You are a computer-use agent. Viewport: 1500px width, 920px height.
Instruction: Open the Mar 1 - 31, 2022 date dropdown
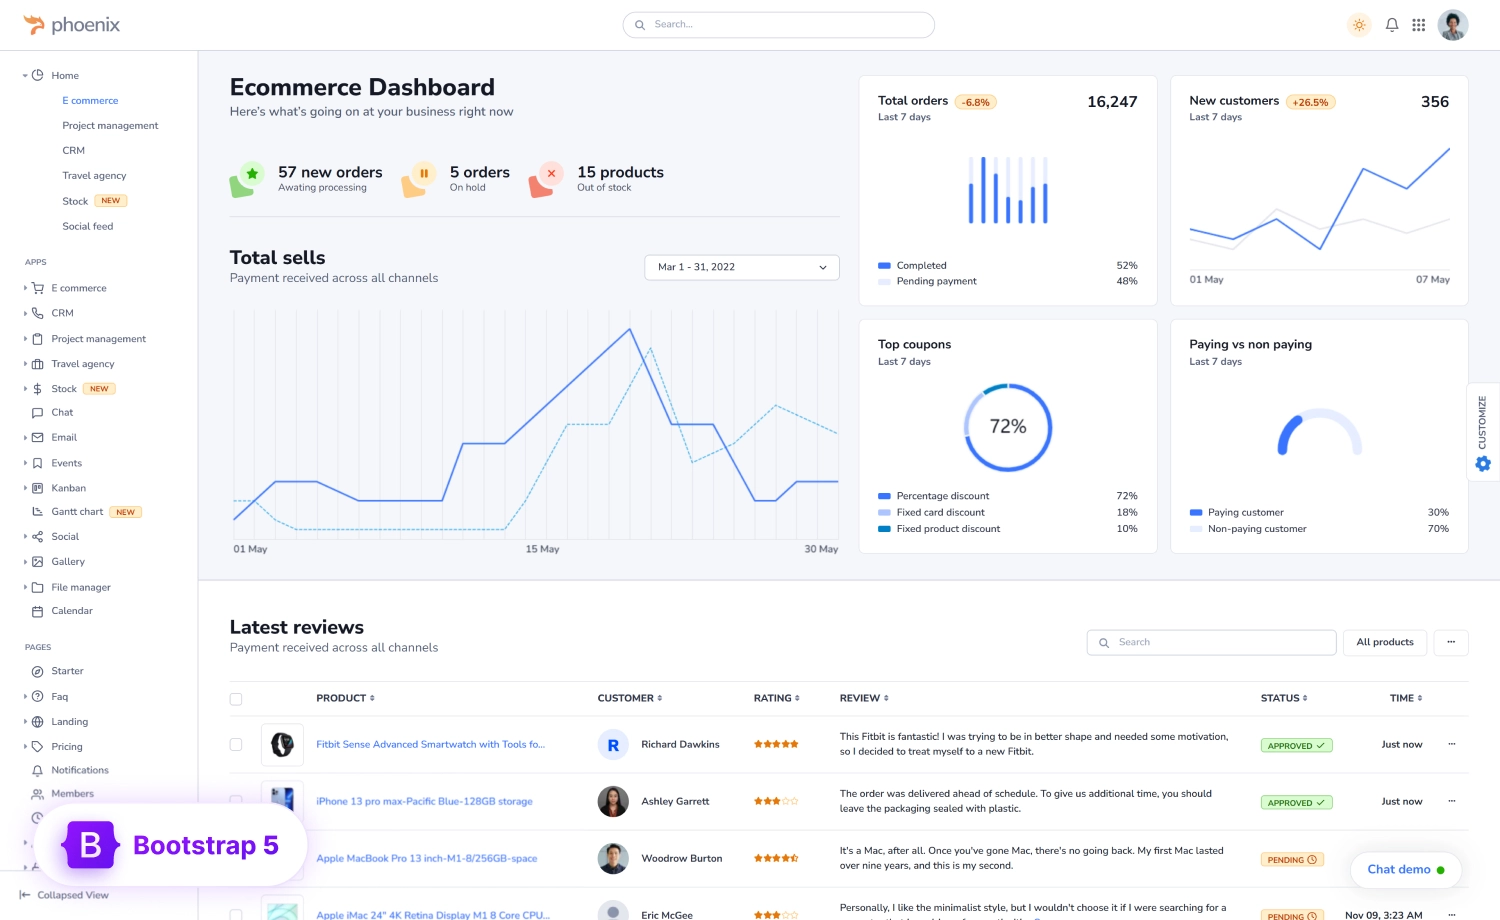point(742,267)
